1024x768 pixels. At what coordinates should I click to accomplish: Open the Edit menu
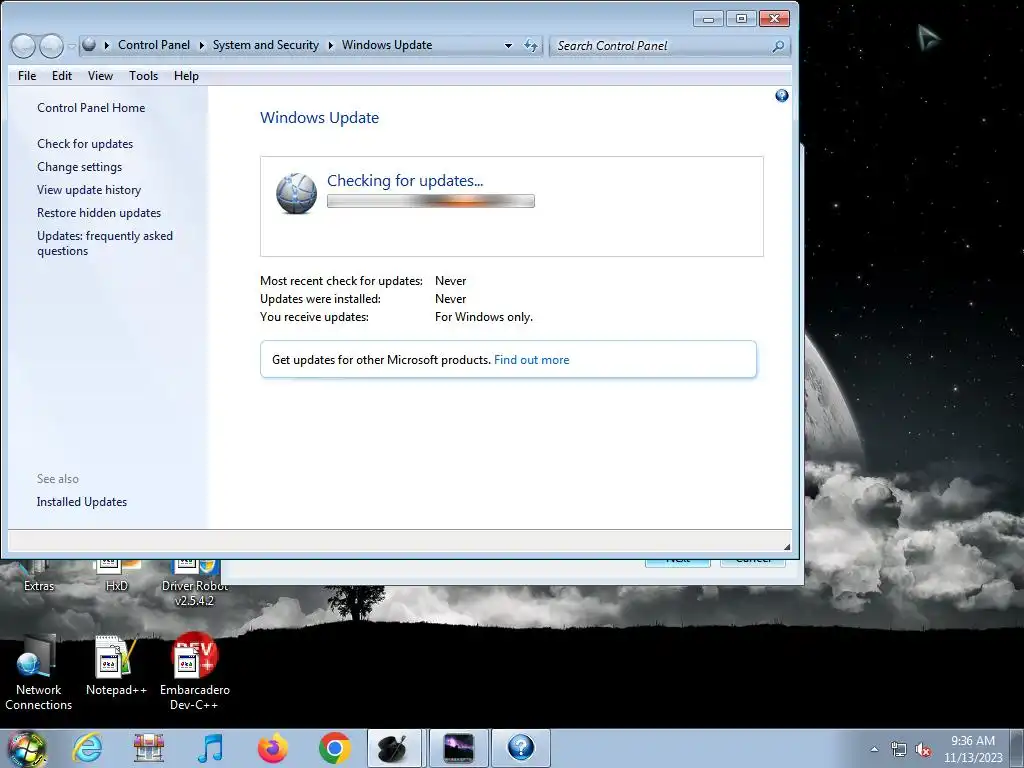[62, 76]
